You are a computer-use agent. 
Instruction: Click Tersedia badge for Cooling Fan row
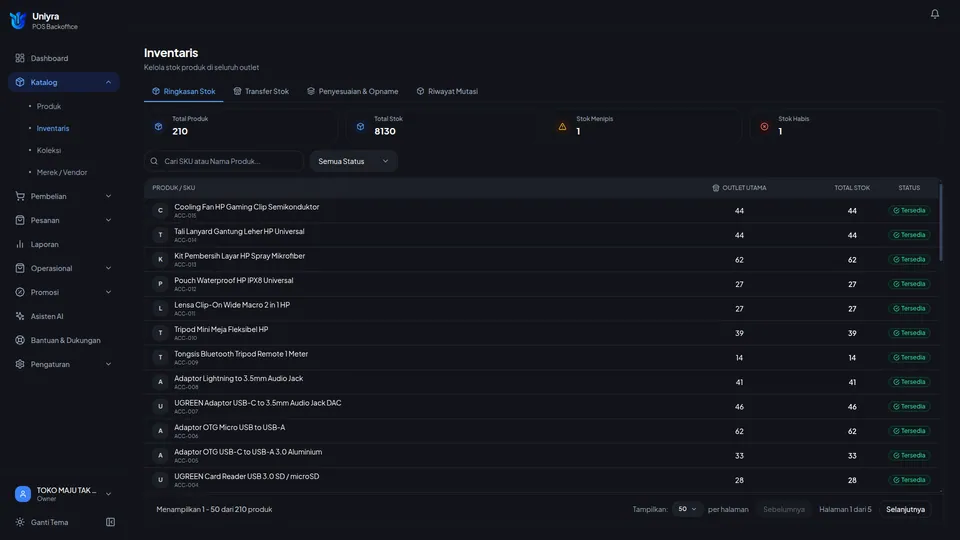909,211
